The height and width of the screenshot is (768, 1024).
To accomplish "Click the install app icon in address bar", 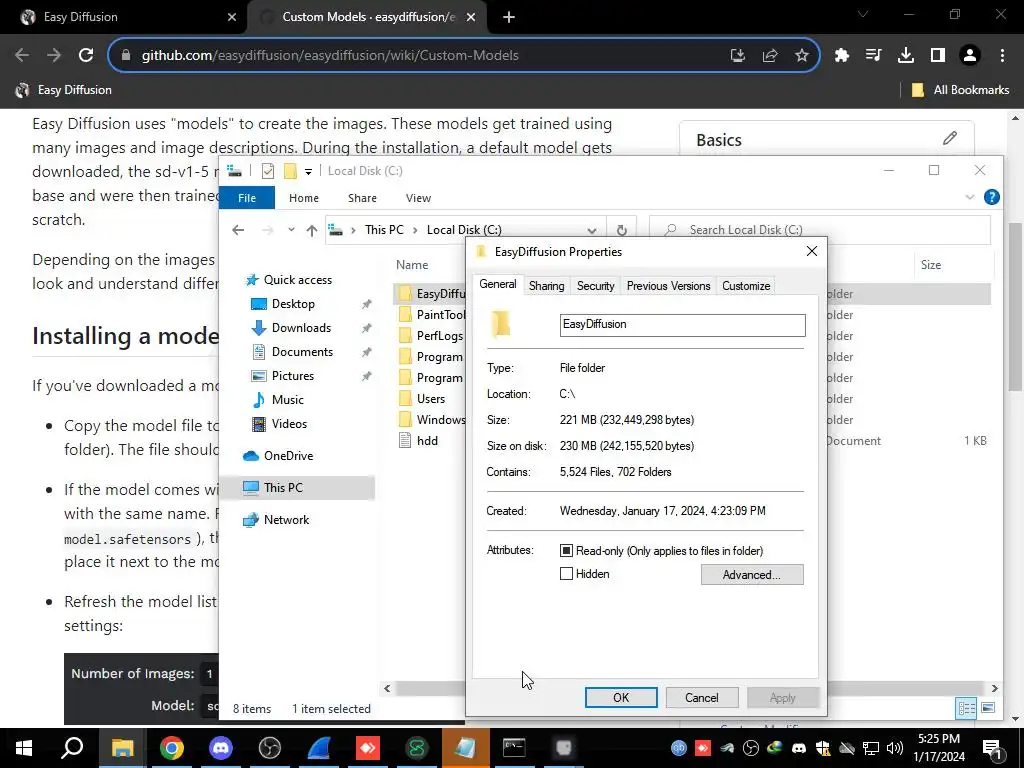I will [738, 56].
